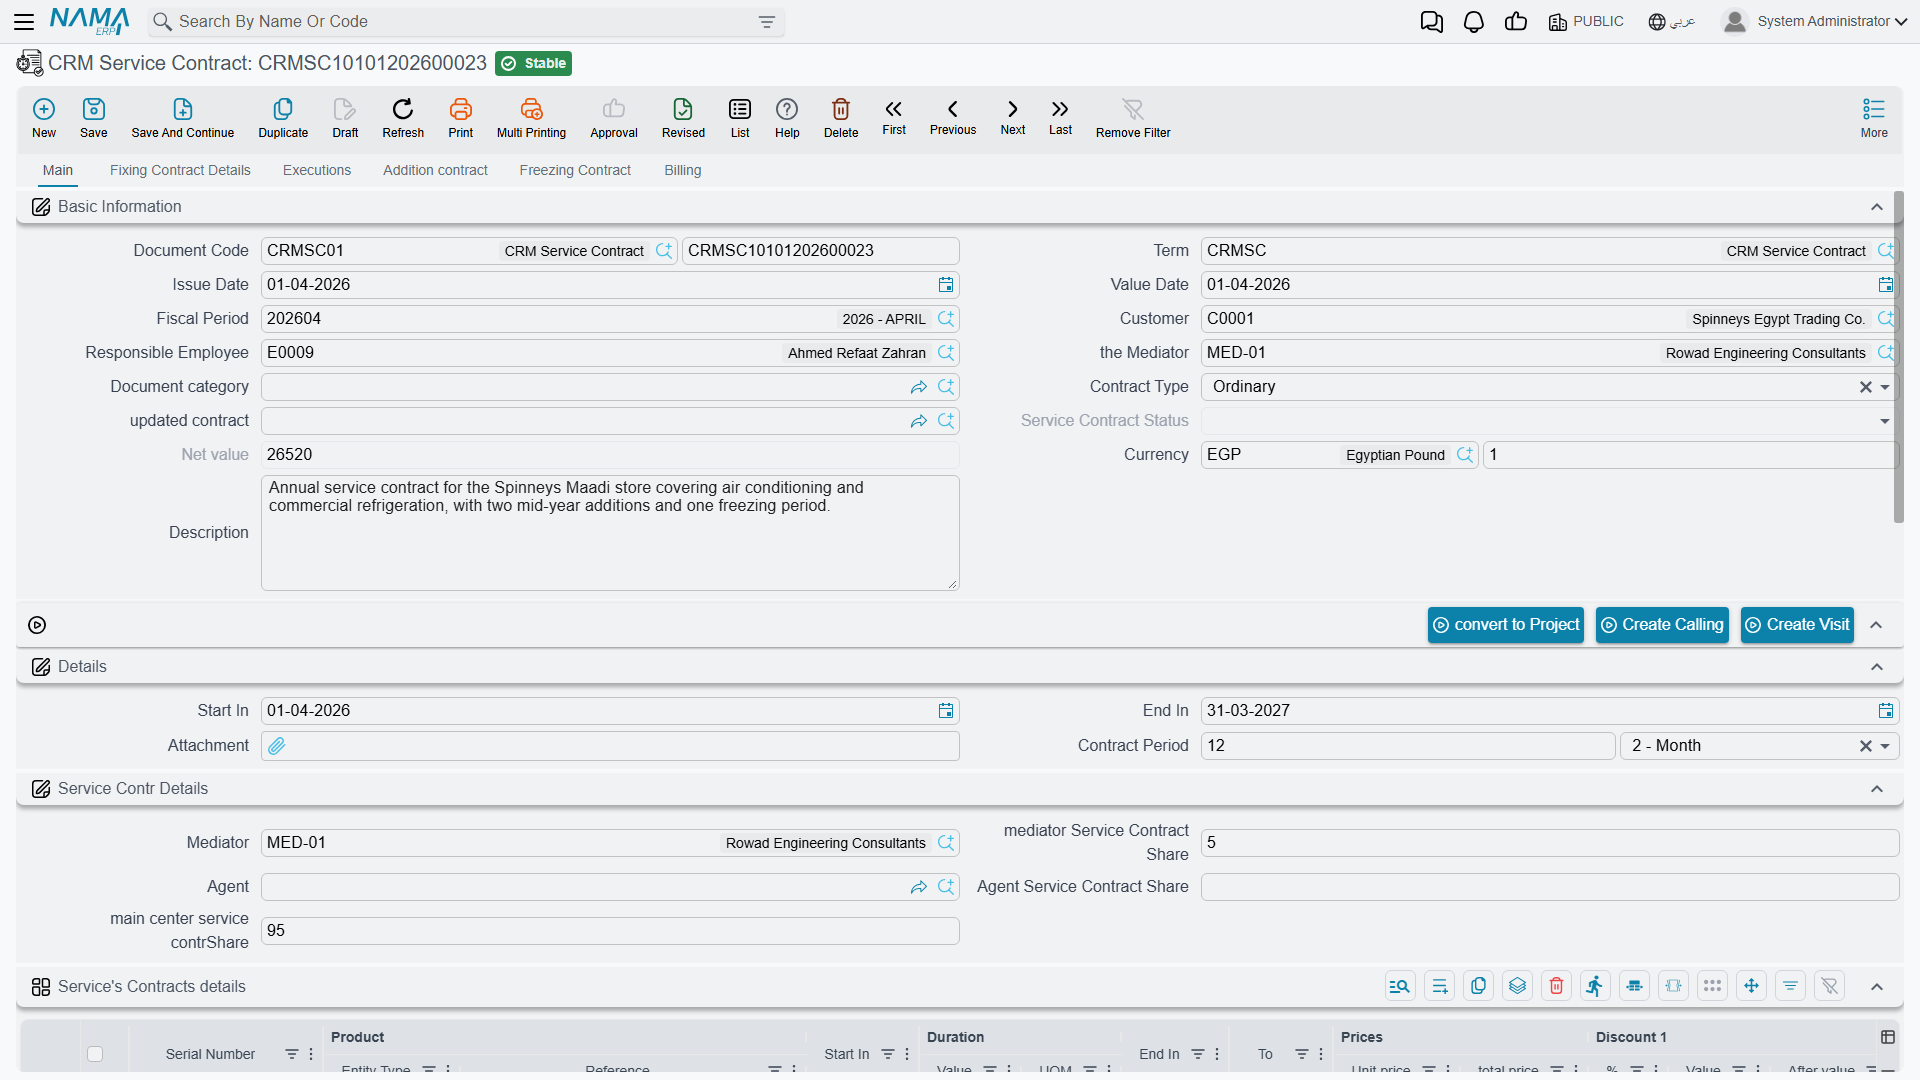This screenshot has height=1080, width=1920.
Task: Click Create Visit button
Action: pos(1797,625)
